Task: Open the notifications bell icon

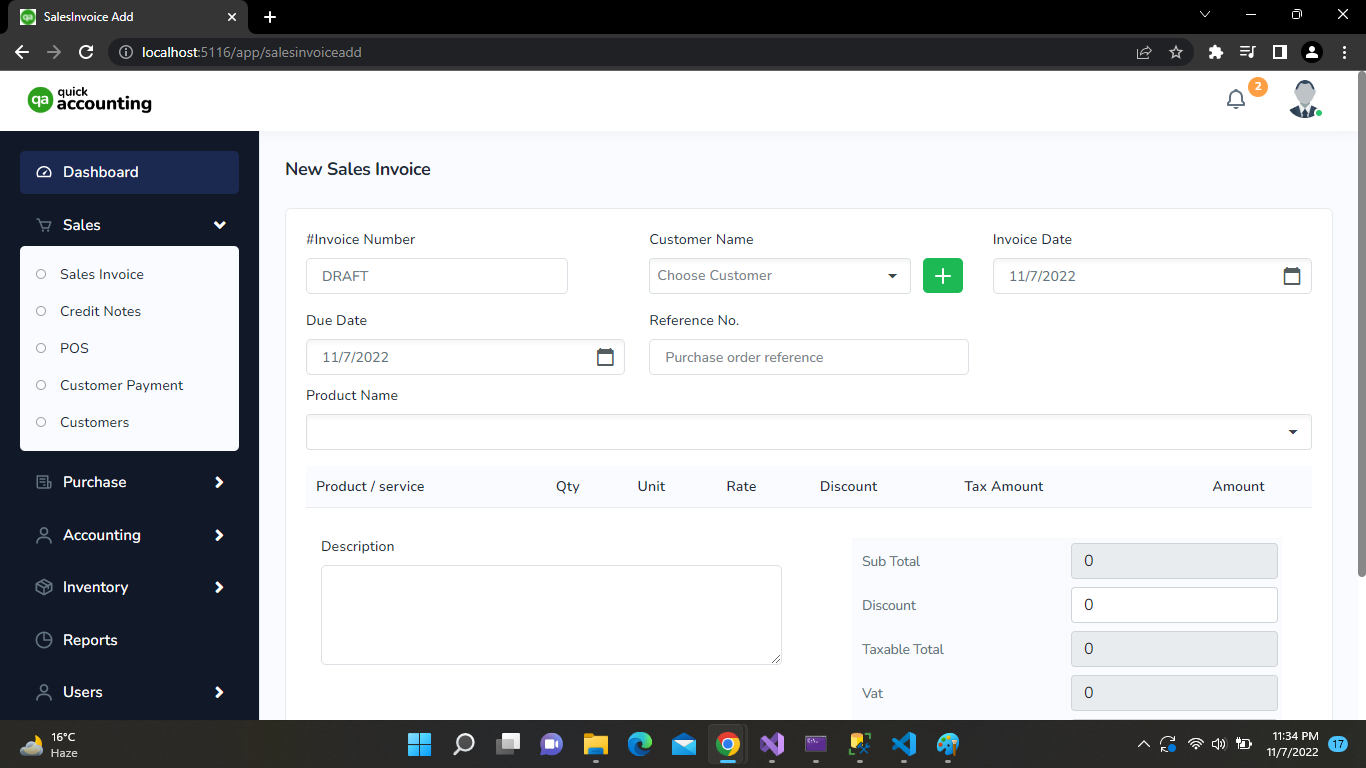Action: (1236, 99)
